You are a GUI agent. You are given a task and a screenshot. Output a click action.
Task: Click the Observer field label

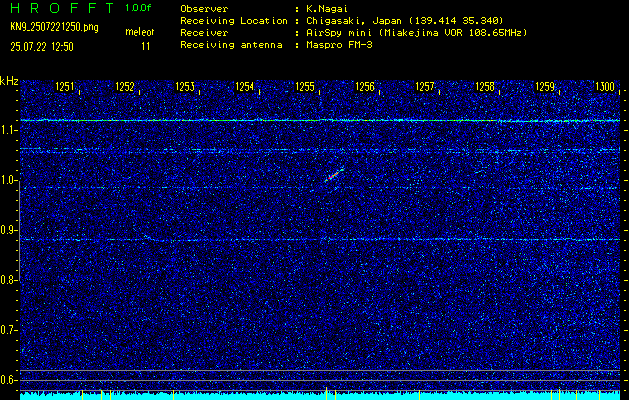tap(204, 8)
